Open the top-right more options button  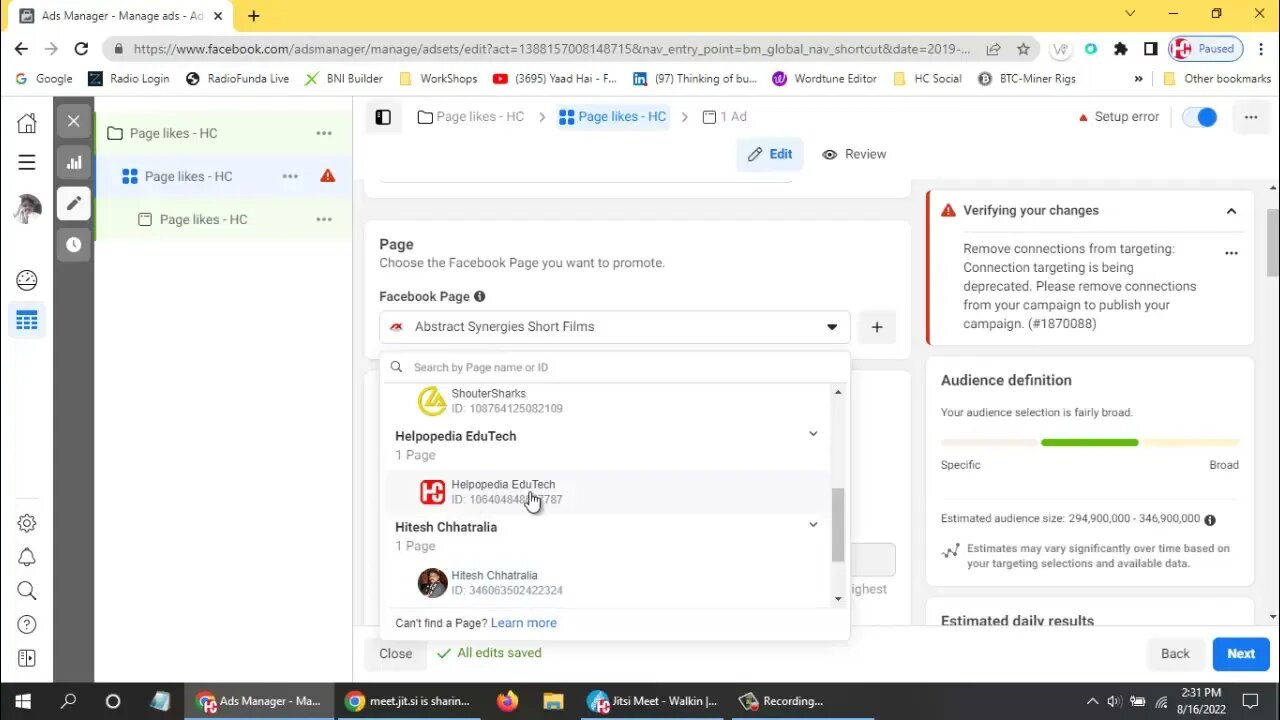(1251, 117)
